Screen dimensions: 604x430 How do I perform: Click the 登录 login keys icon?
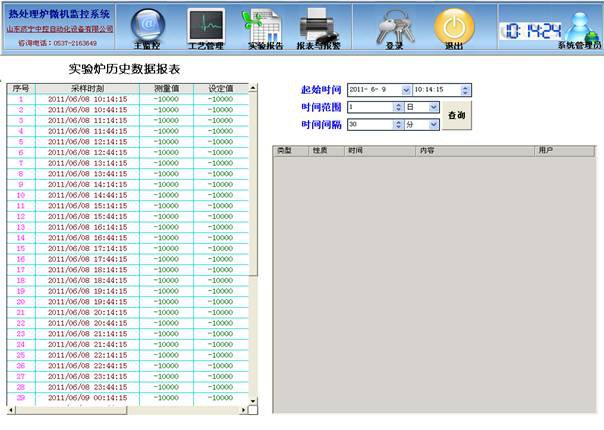click(395, 26)
